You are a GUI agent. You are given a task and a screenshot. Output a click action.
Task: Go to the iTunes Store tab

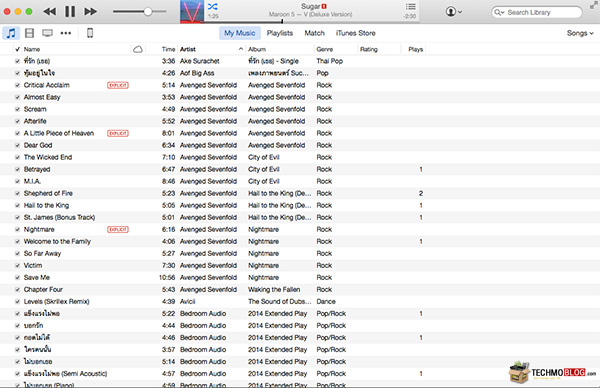355,33
